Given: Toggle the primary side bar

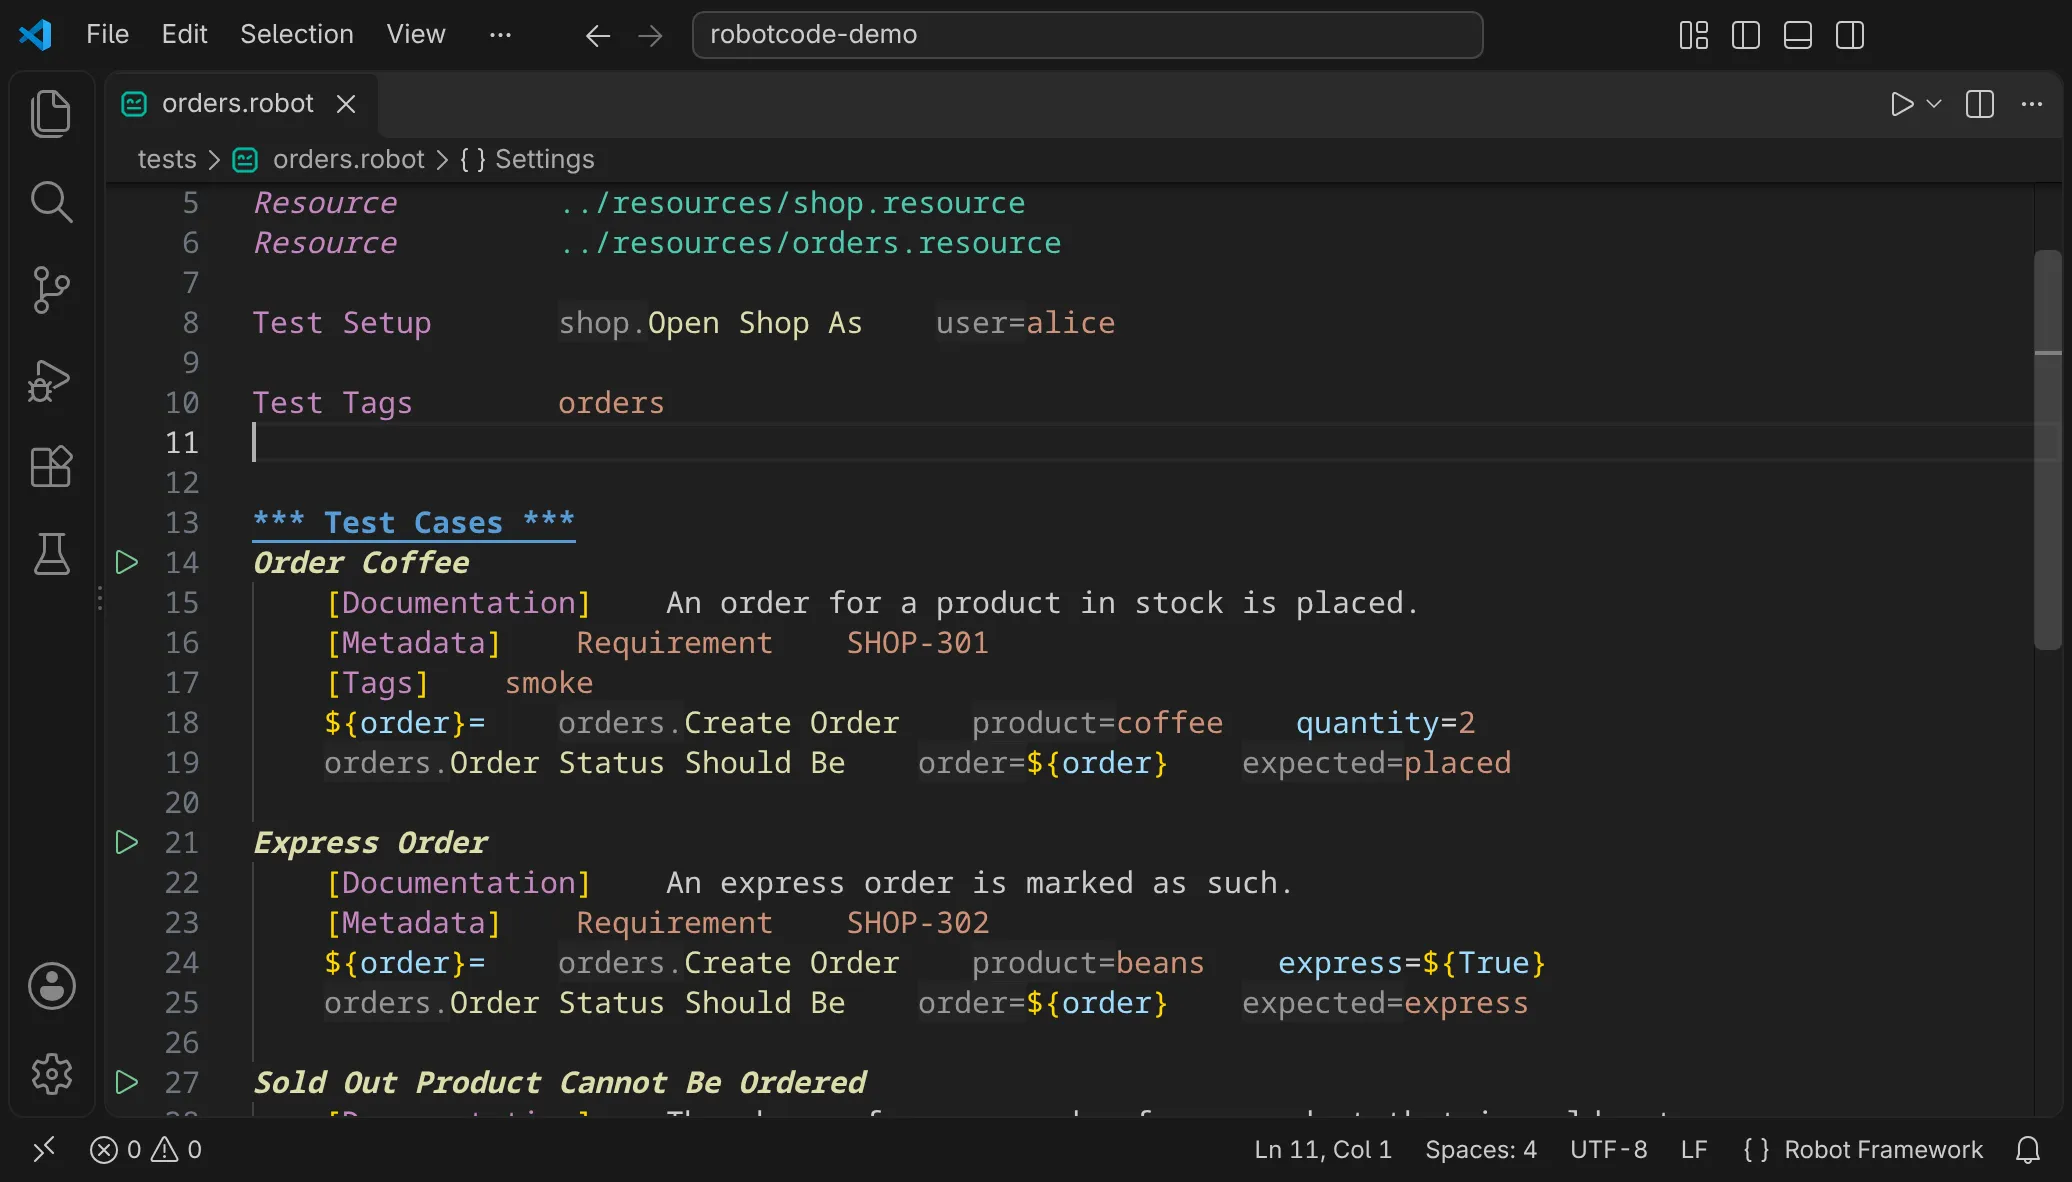Looking at the screenshot, I should click(1745, 35).
